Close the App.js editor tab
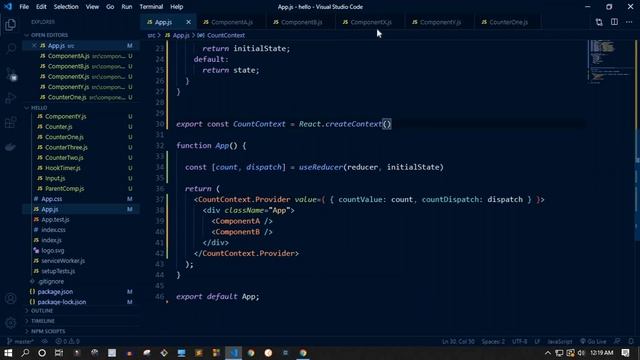The image size is (640, 360). [x=188, y=22]
